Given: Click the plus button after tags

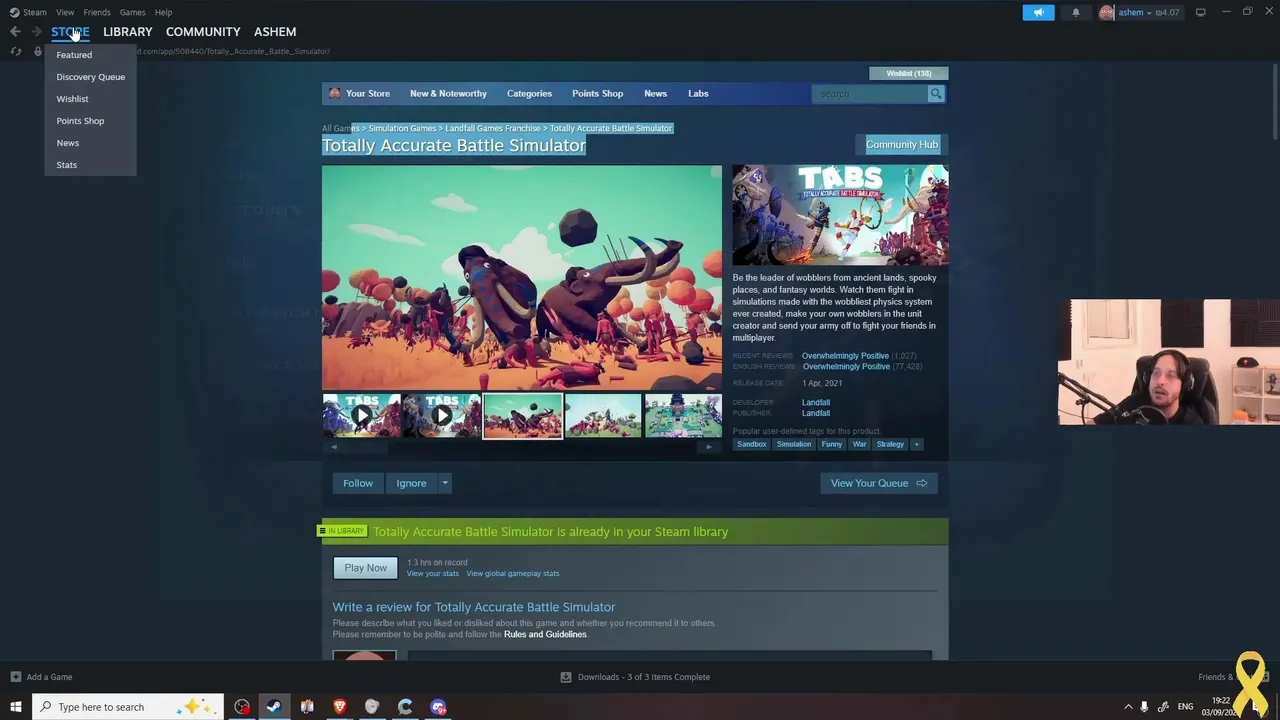Looking at the screenshot, I should click(916, 444).
